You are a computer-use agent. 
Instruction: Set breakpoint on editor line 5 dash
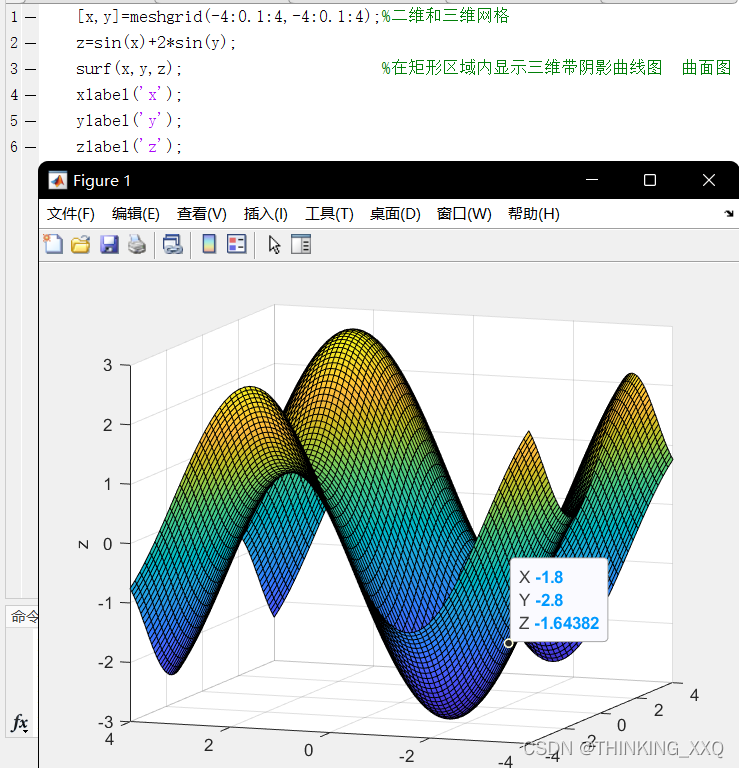[30, 121]
